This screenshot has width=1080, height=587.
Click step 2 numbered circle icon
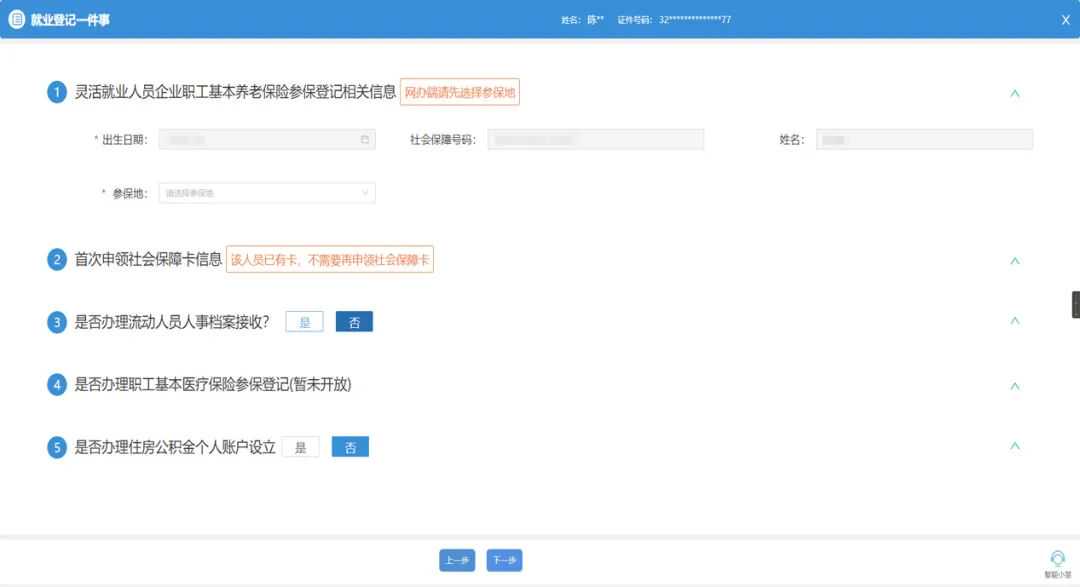pos(57,260)
